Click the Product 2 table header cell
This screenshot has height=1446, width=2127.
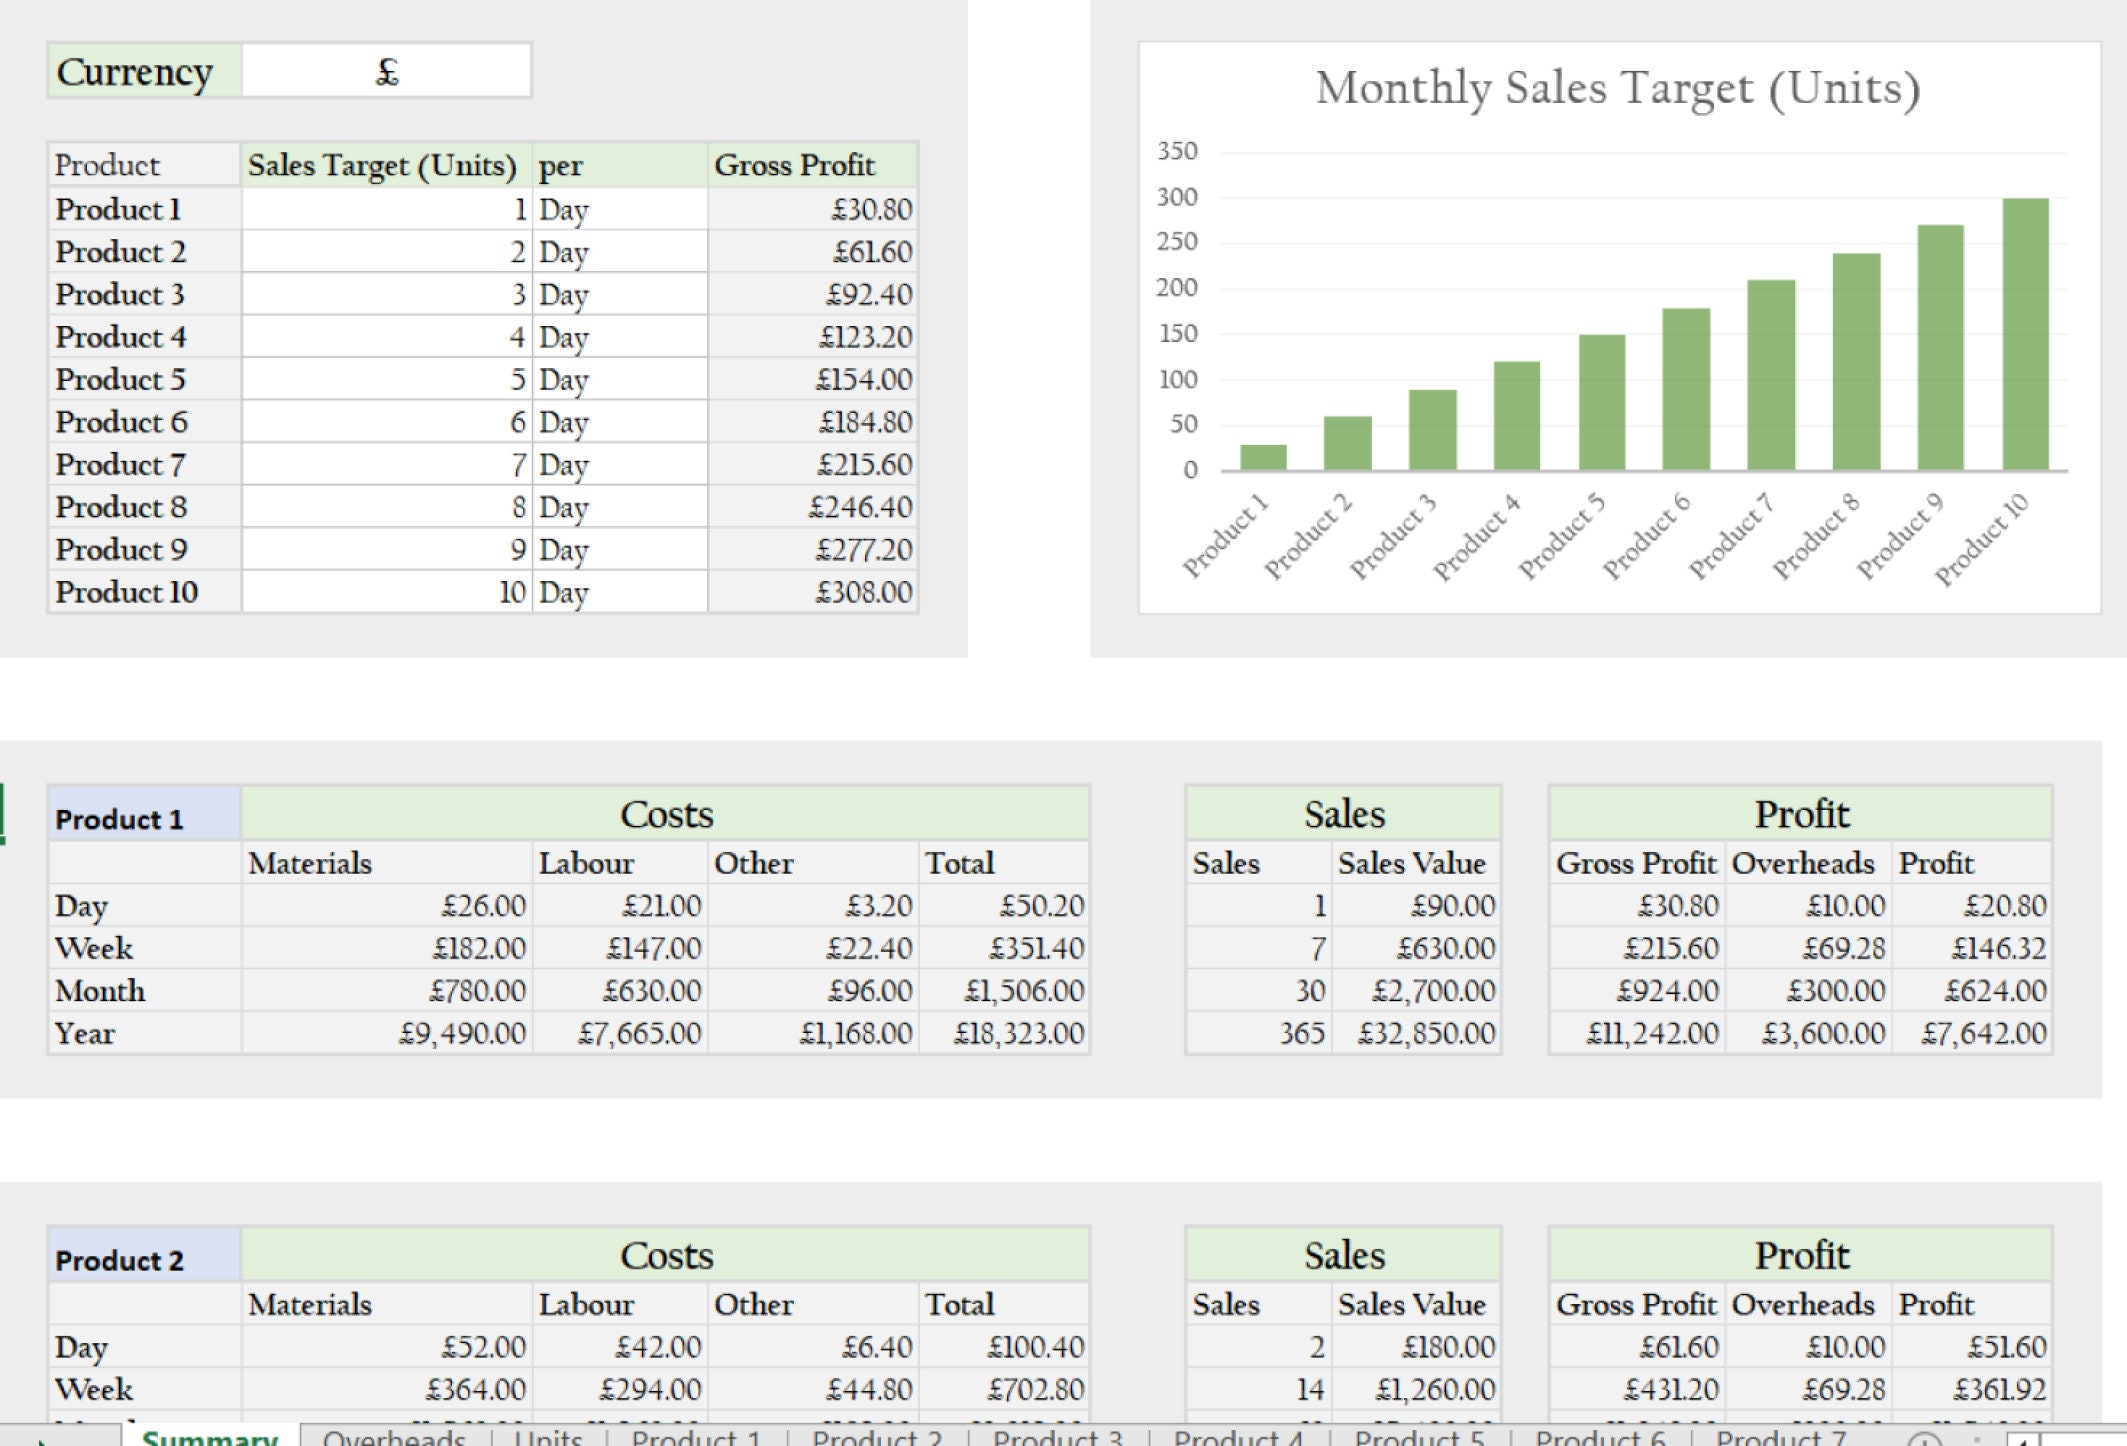pyautogui.click(x=143, y=1260)
